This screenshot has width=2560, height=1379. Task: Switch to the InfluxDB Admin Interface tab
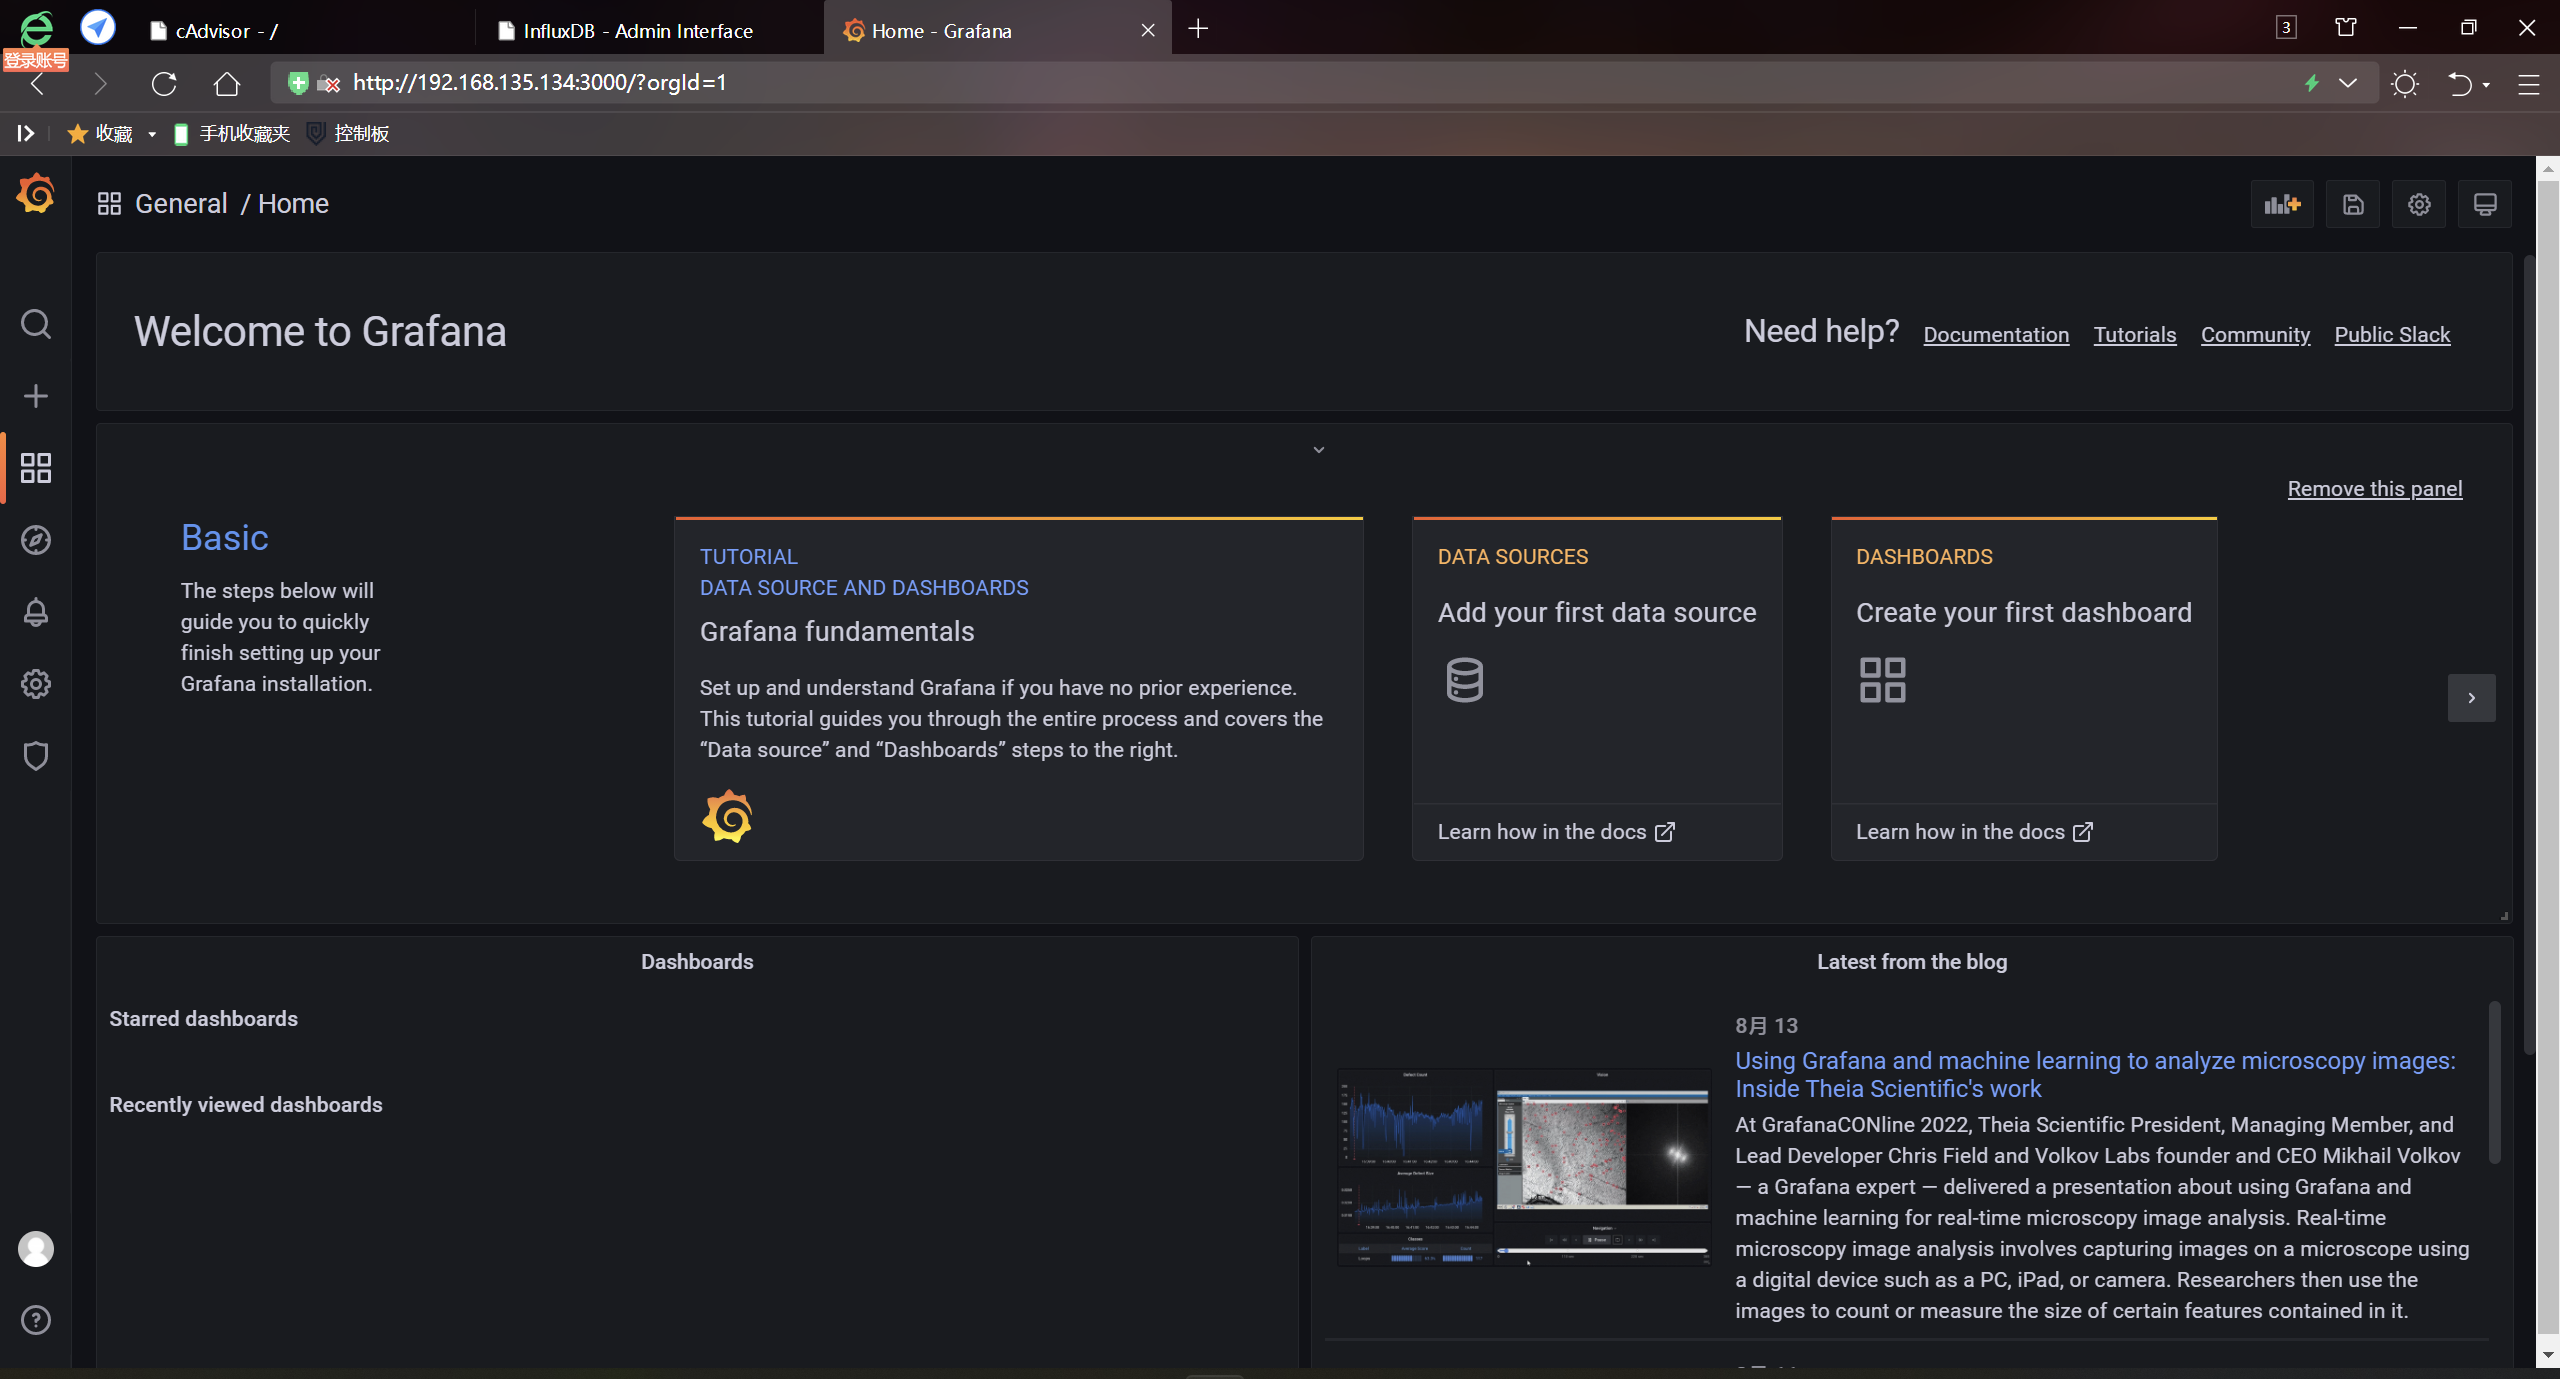coord(650,30)
